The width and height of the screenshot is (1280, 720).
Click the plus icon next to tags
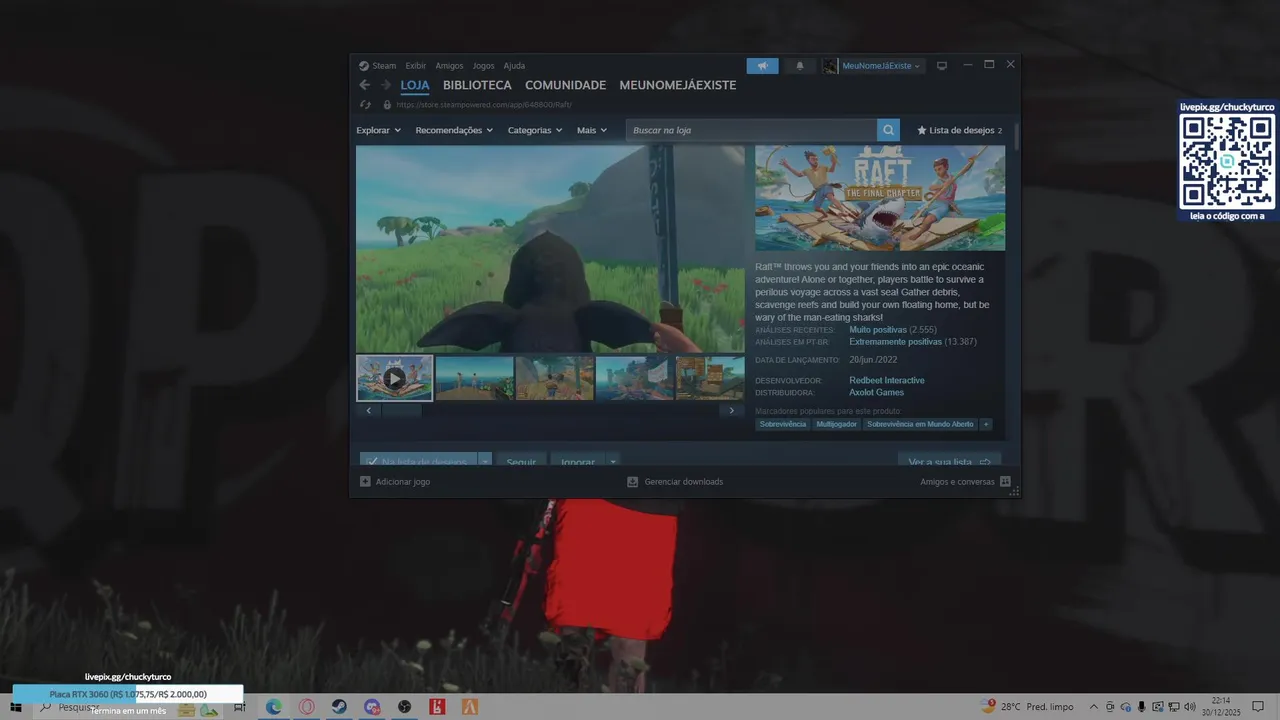tap(986, 424)
